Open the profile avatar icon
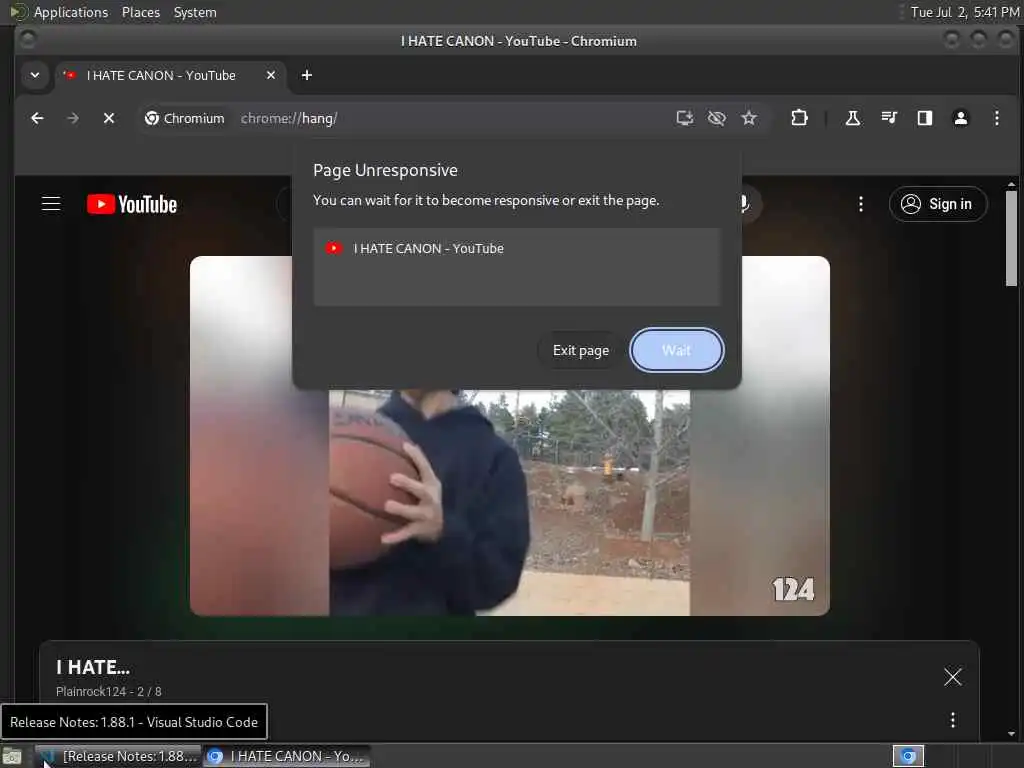Viewport: 1024px width, 768px height. [x=961, y=118]
